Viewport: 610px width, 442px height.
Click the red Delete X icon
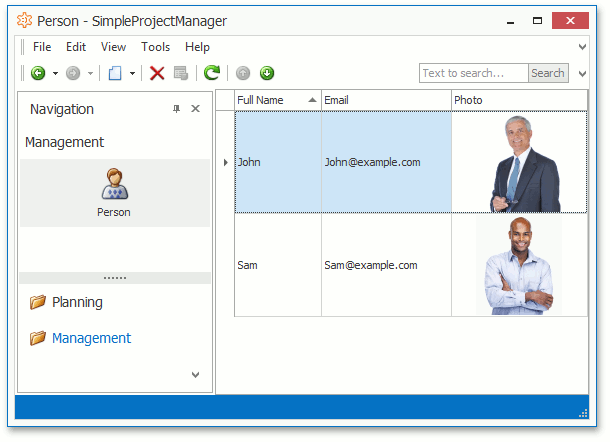[157, 73]
